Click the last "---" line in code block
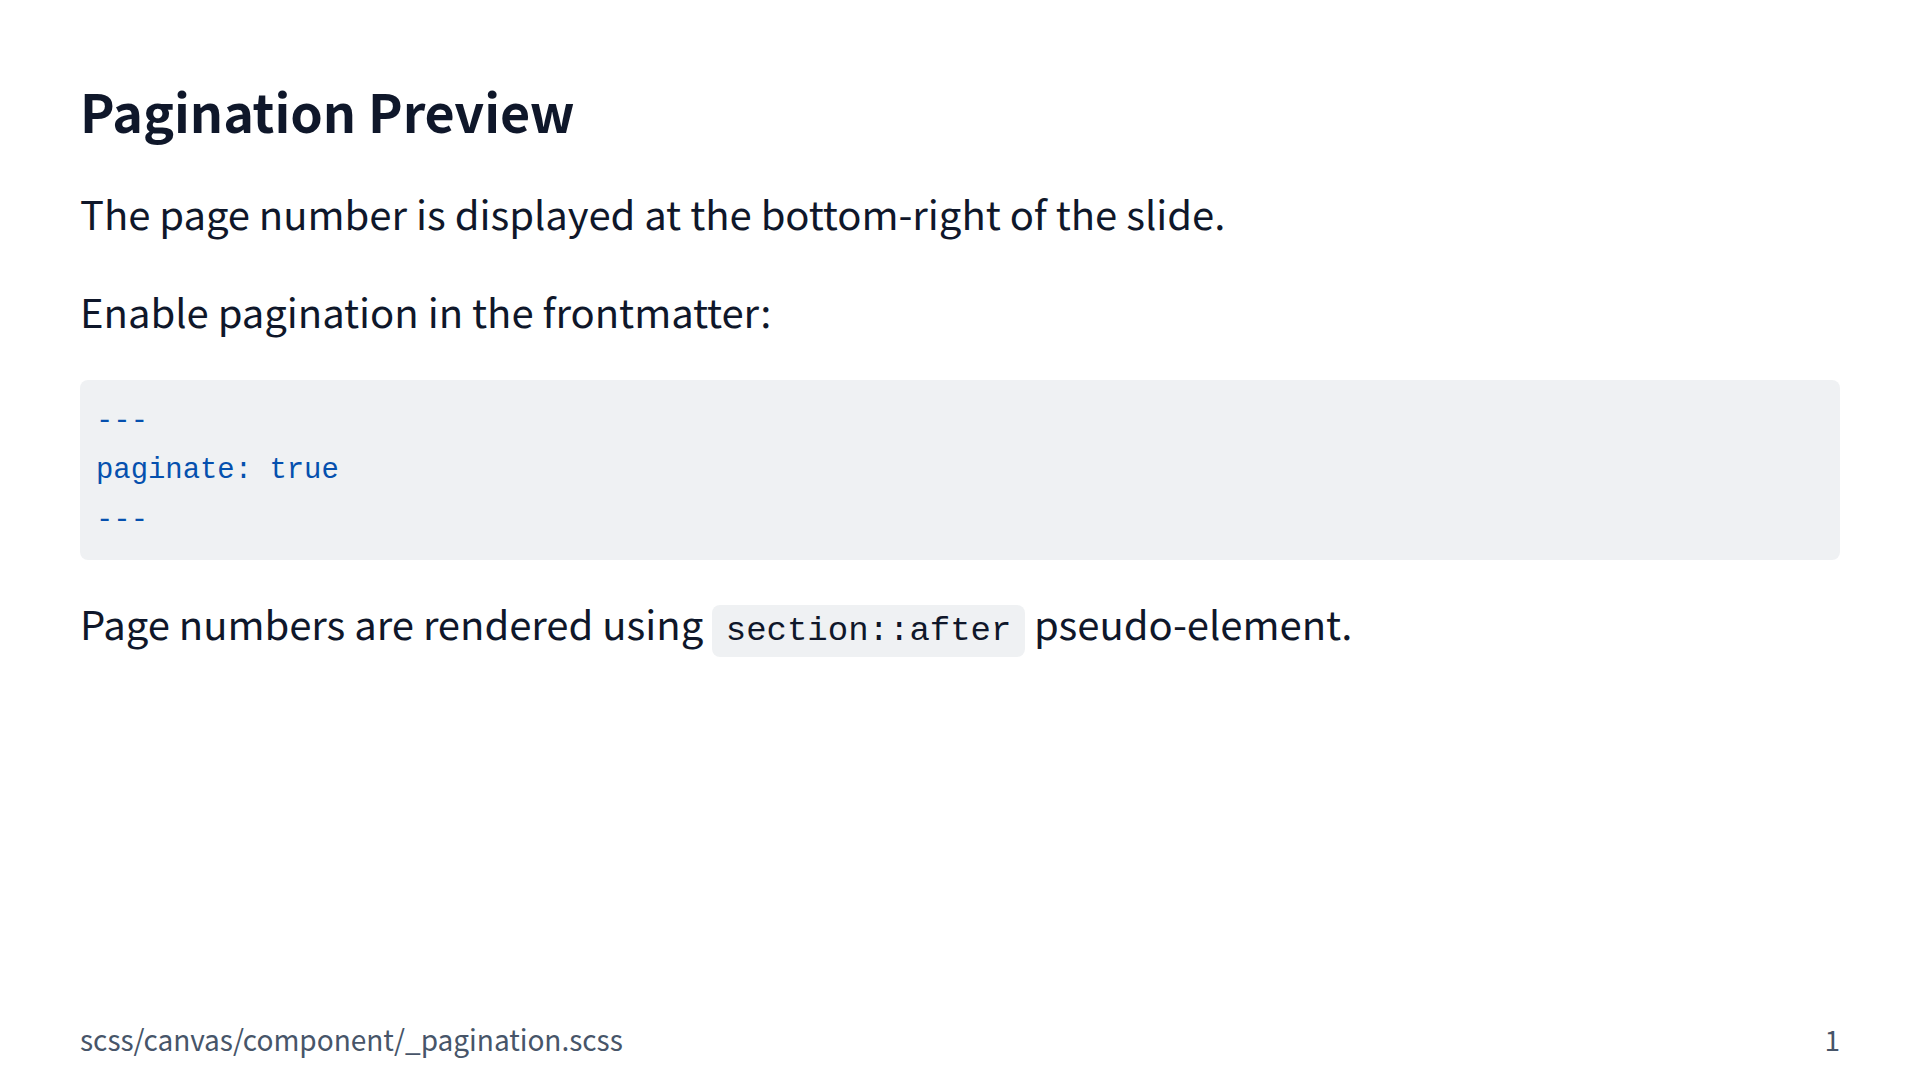 point(122,519)
